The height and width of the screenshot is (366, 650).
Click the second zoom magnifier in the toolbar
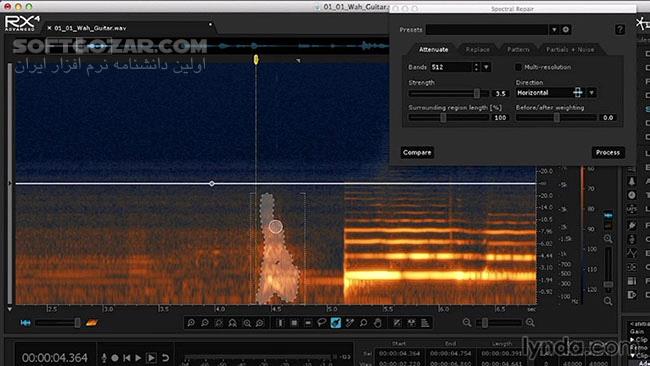pos(205,322)
